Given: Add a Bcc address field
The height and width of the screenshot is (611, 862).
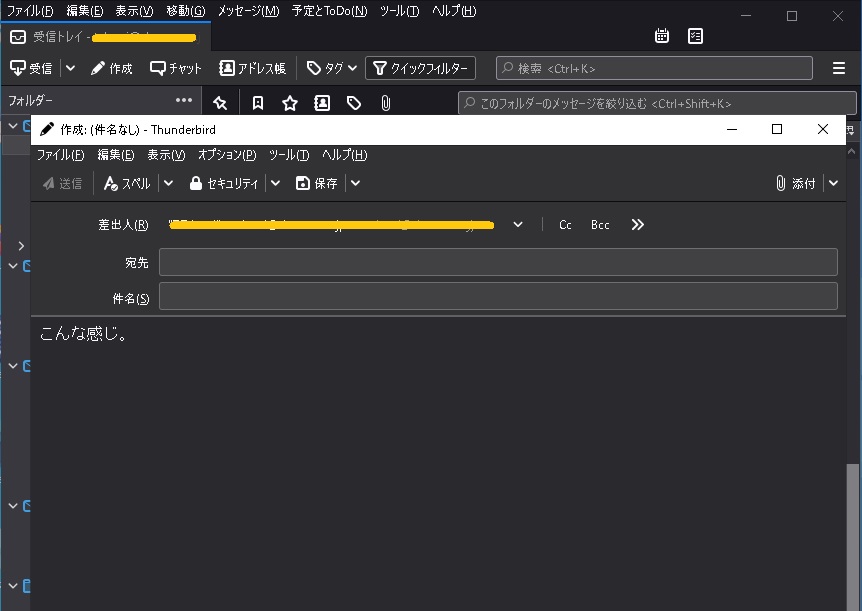Looking at the screenshot, I should 600,225.
